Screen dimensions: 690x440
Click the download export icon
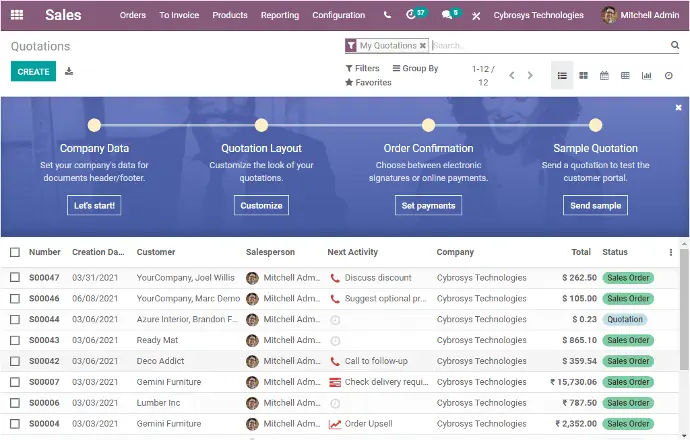(69, 71)
